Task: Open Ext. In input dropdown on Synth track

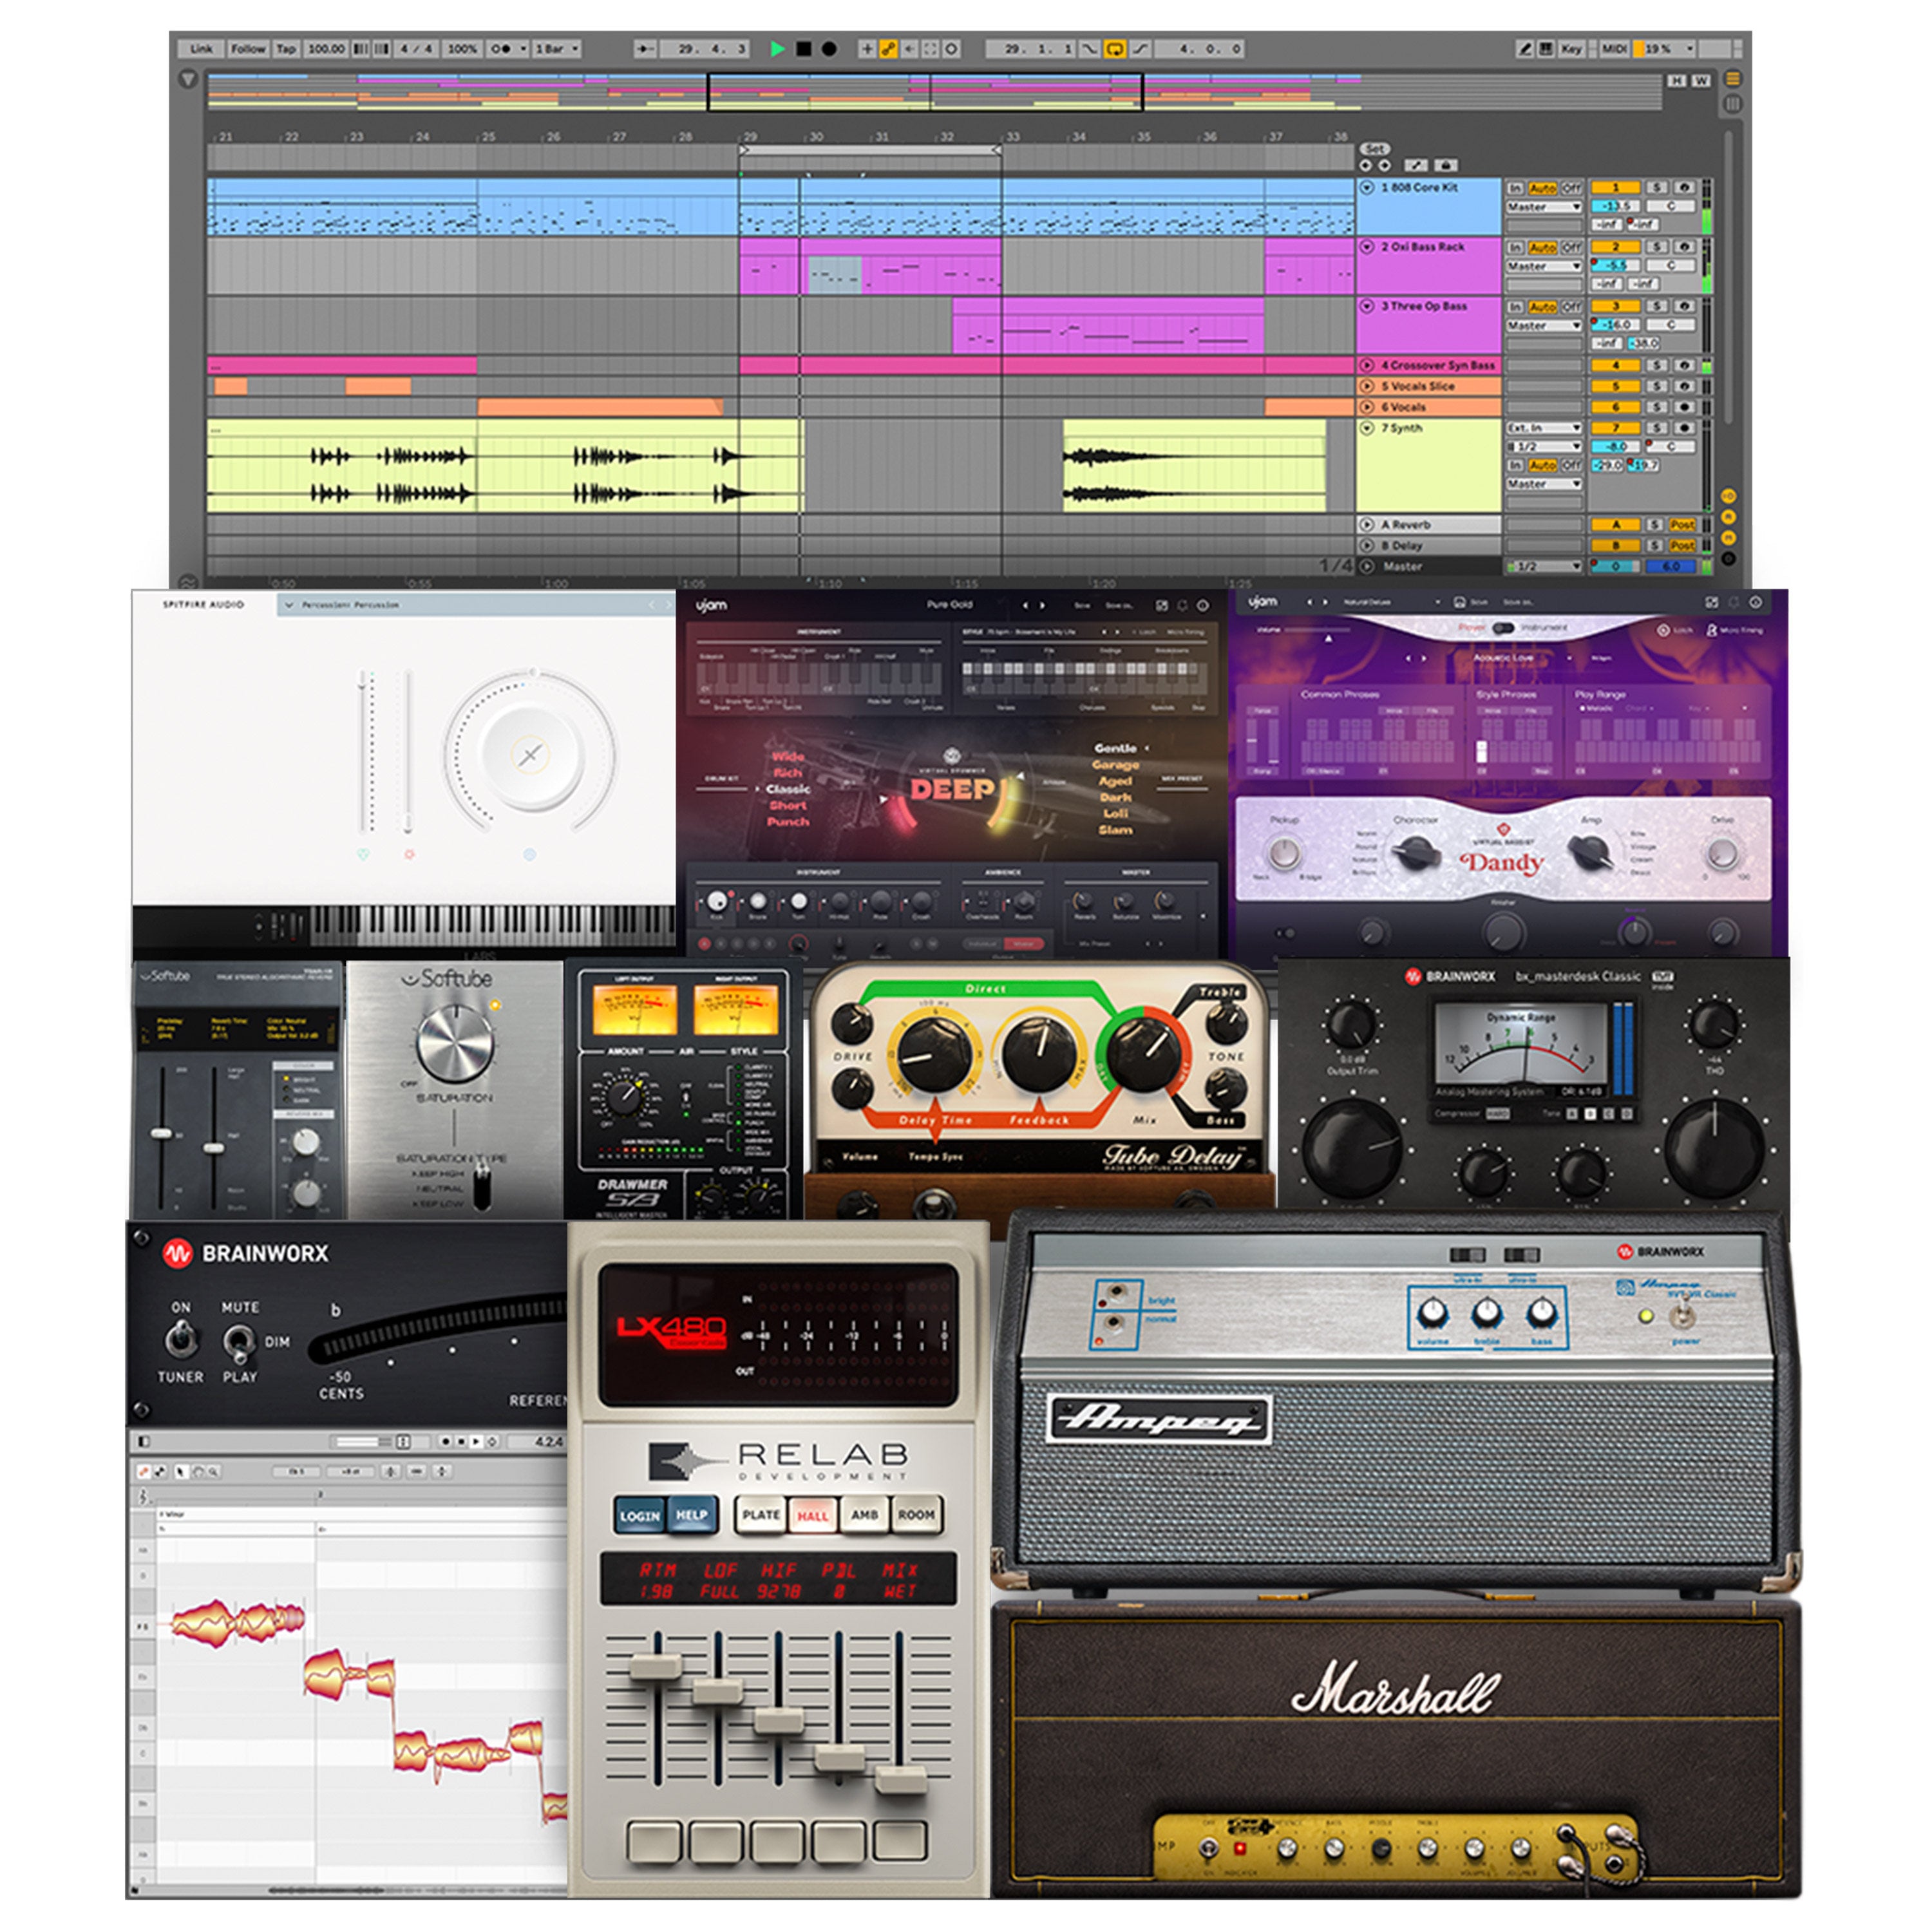Action: pyautogui.click(x=1543, y=428)
